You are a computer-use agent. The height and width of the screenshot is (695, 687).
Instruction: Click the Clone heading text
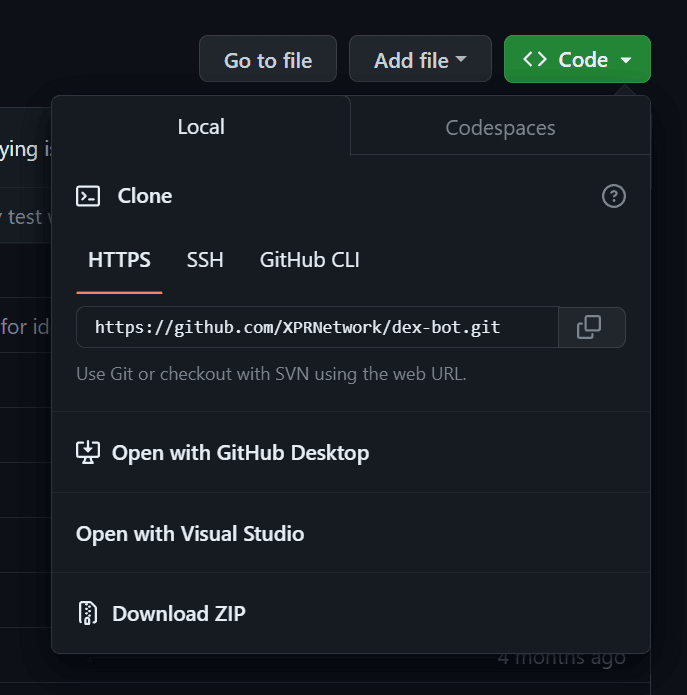click(145, 196)
